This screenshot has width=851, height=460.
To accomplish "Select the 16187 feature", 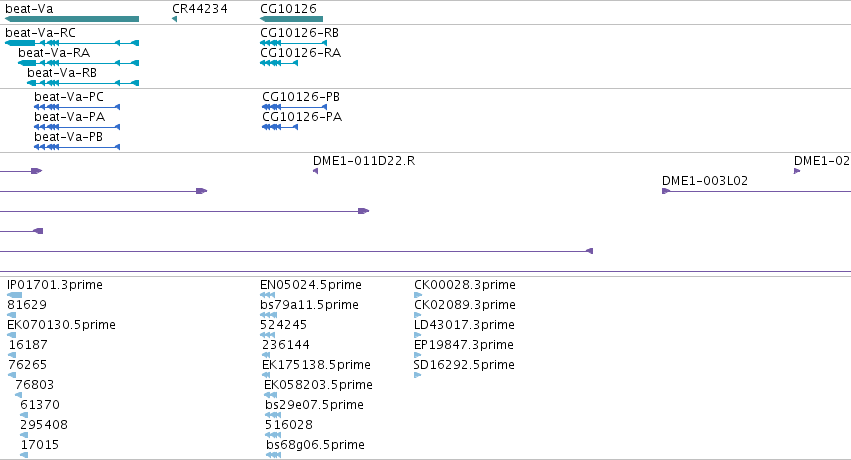I will [12, 355].
